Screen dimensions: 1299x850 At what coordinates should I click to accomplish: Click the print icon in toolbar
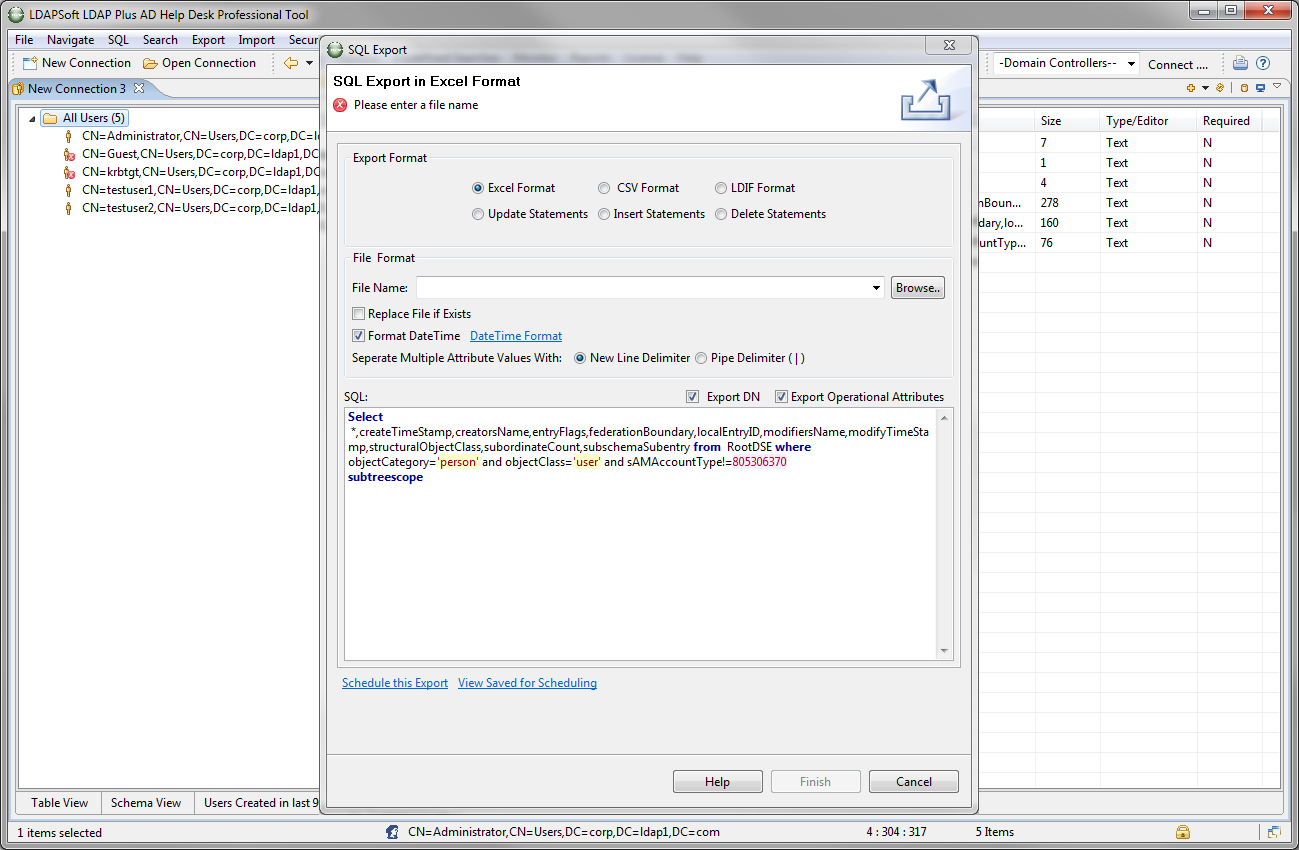[x=1240, y=63]
